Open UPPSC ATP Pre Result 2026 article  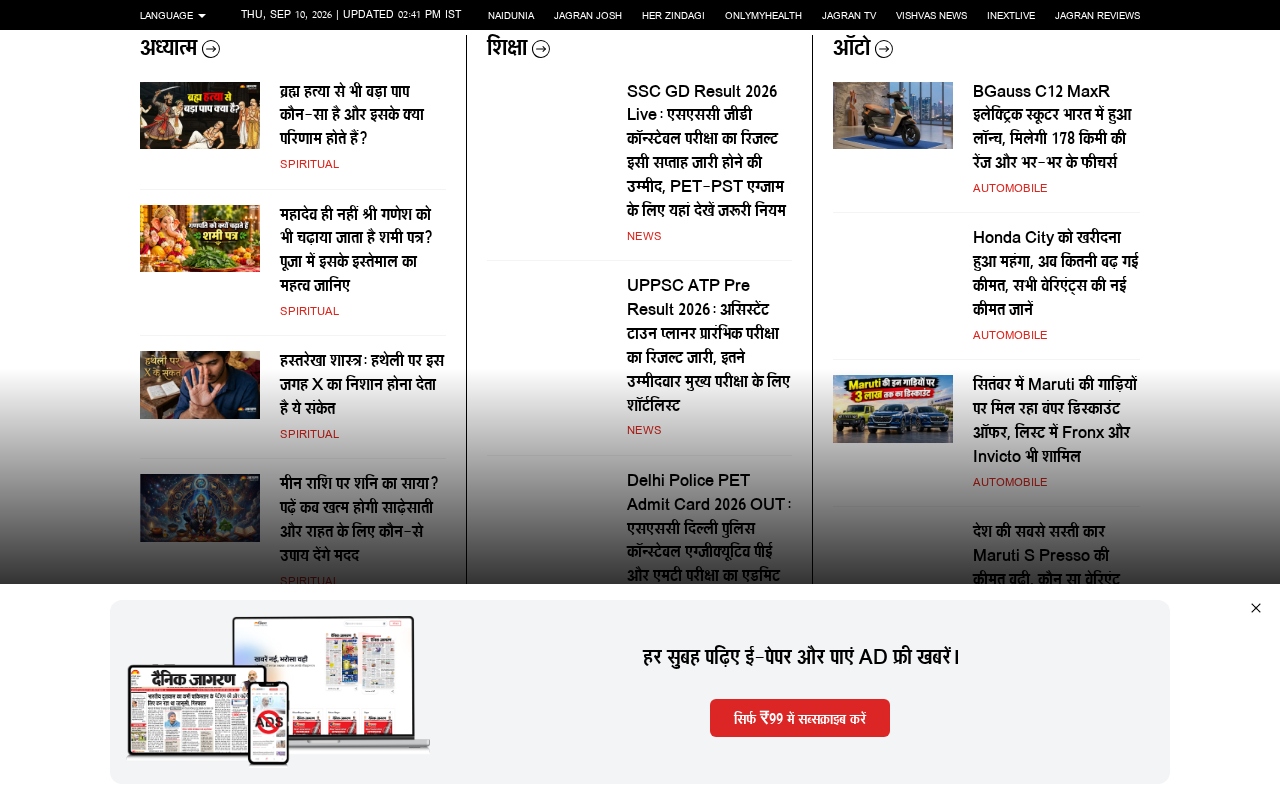pyautogui.click(x=709, y=345)
